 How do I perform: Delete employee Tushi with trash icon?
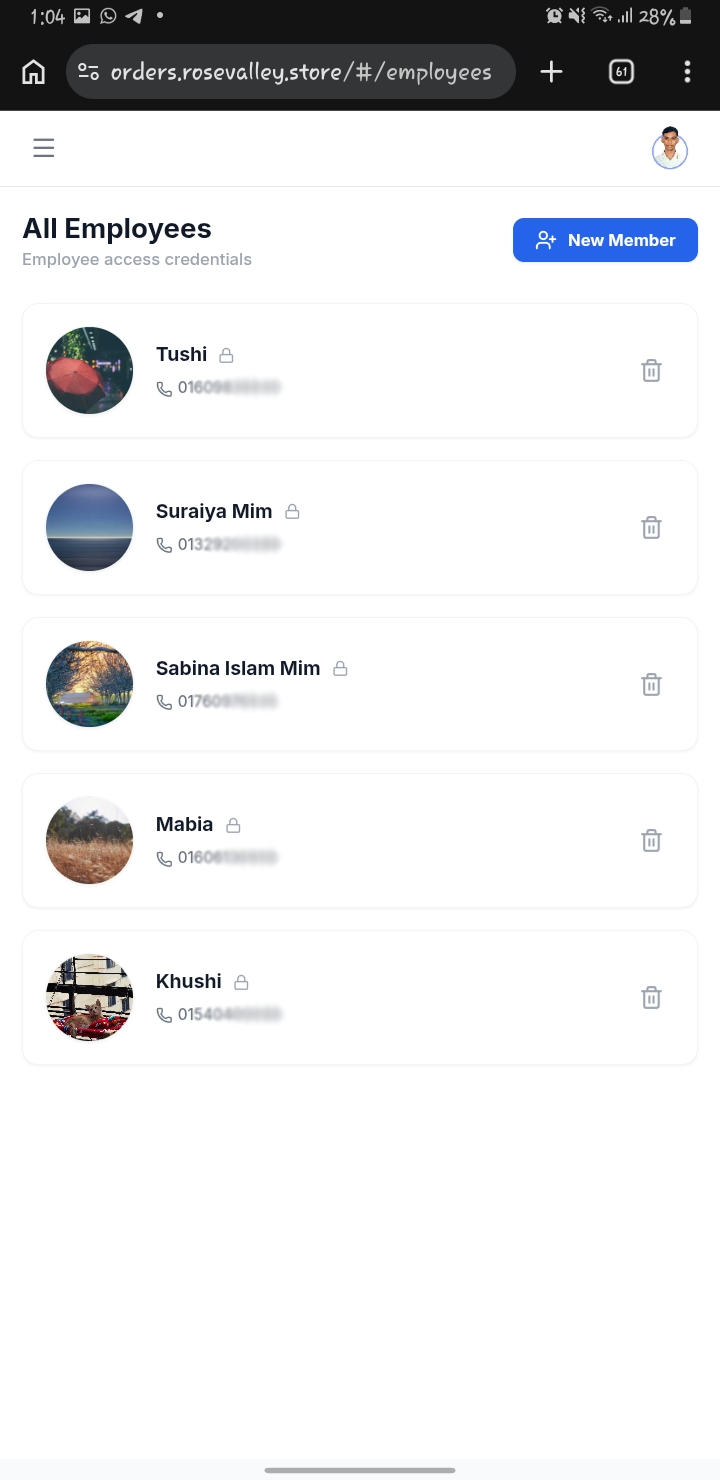click(x=651, y=371)
